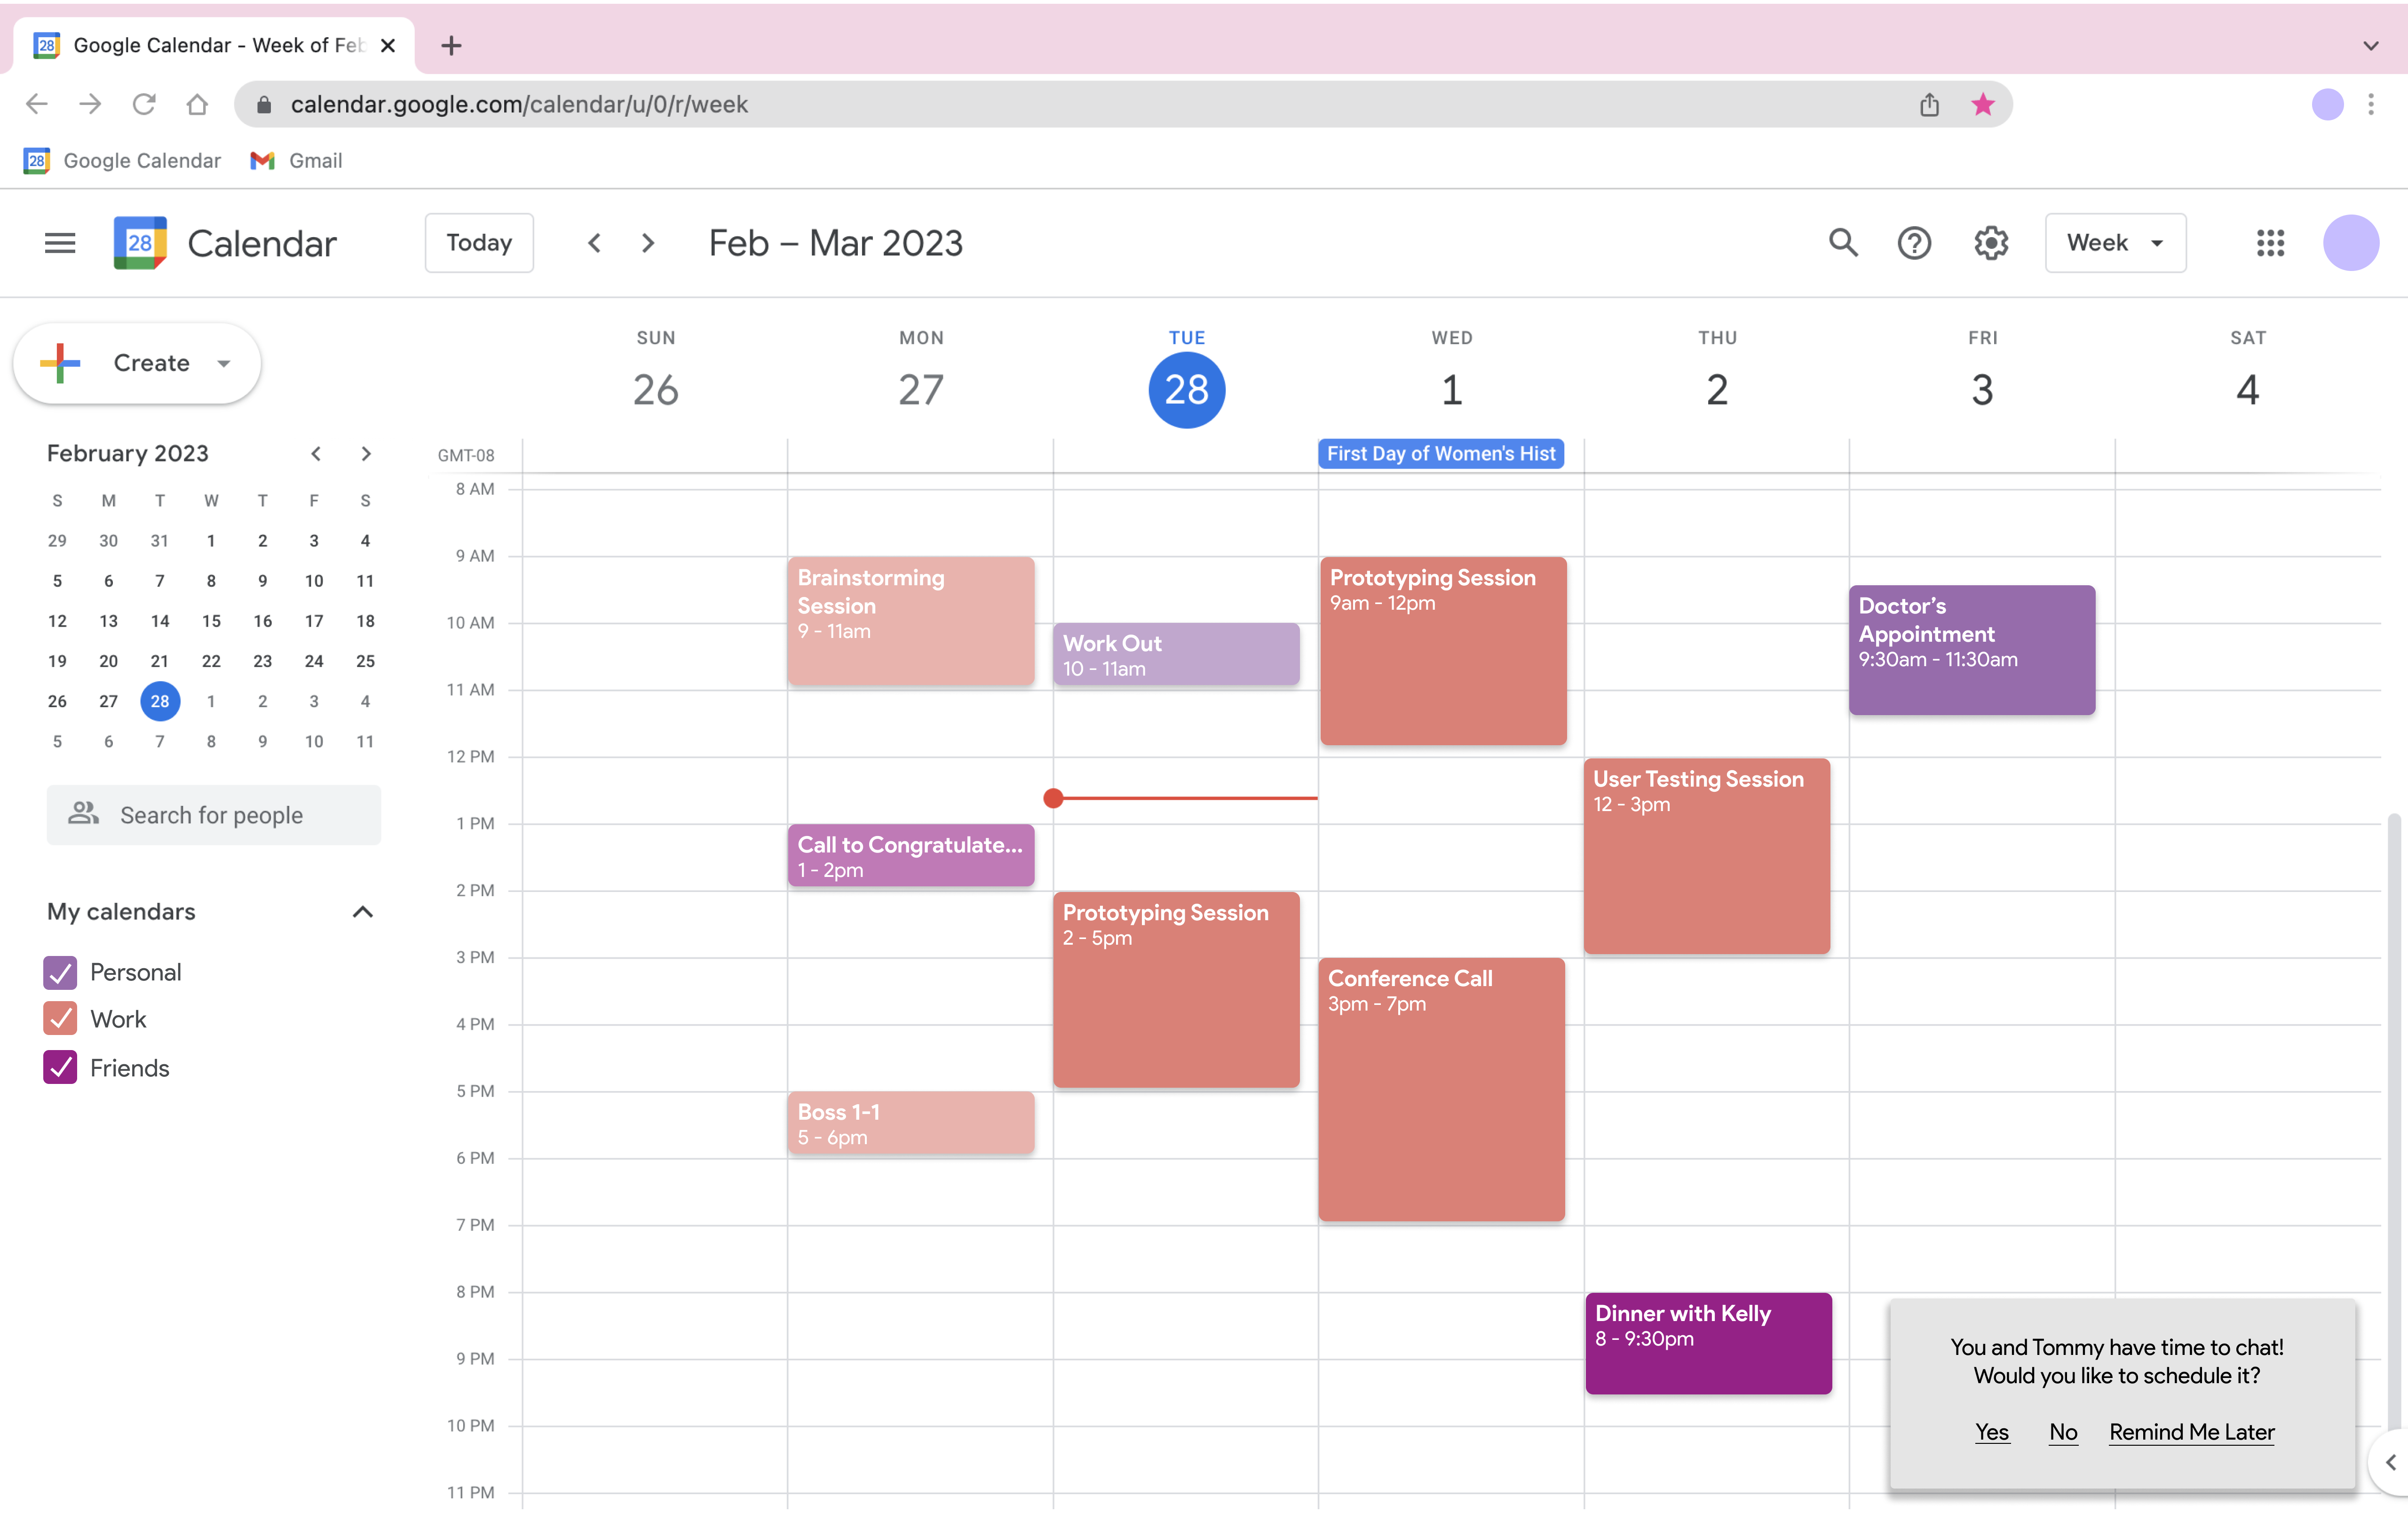Open a new browser tab
2408x1513 pixels.
coord(451,45)
